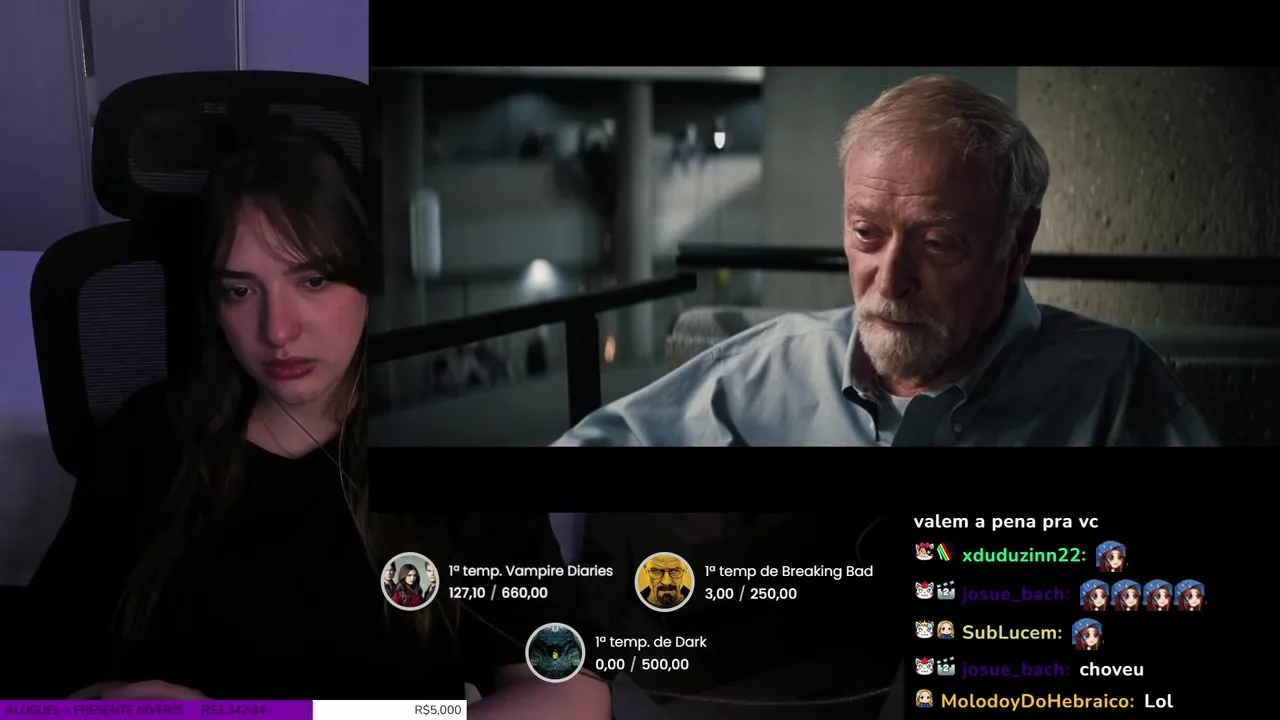Open SubLucem's username in chat
1280x720 pixels.
(1012, 633)
